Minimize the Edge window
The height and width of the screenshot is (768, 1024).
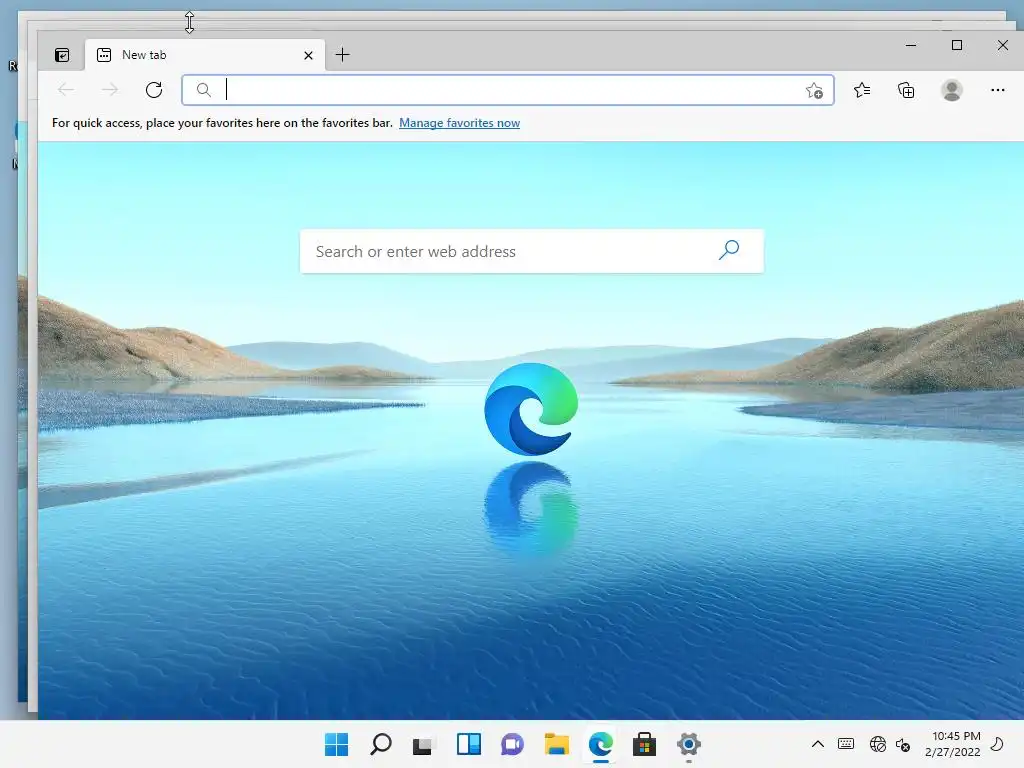point(911,45)
